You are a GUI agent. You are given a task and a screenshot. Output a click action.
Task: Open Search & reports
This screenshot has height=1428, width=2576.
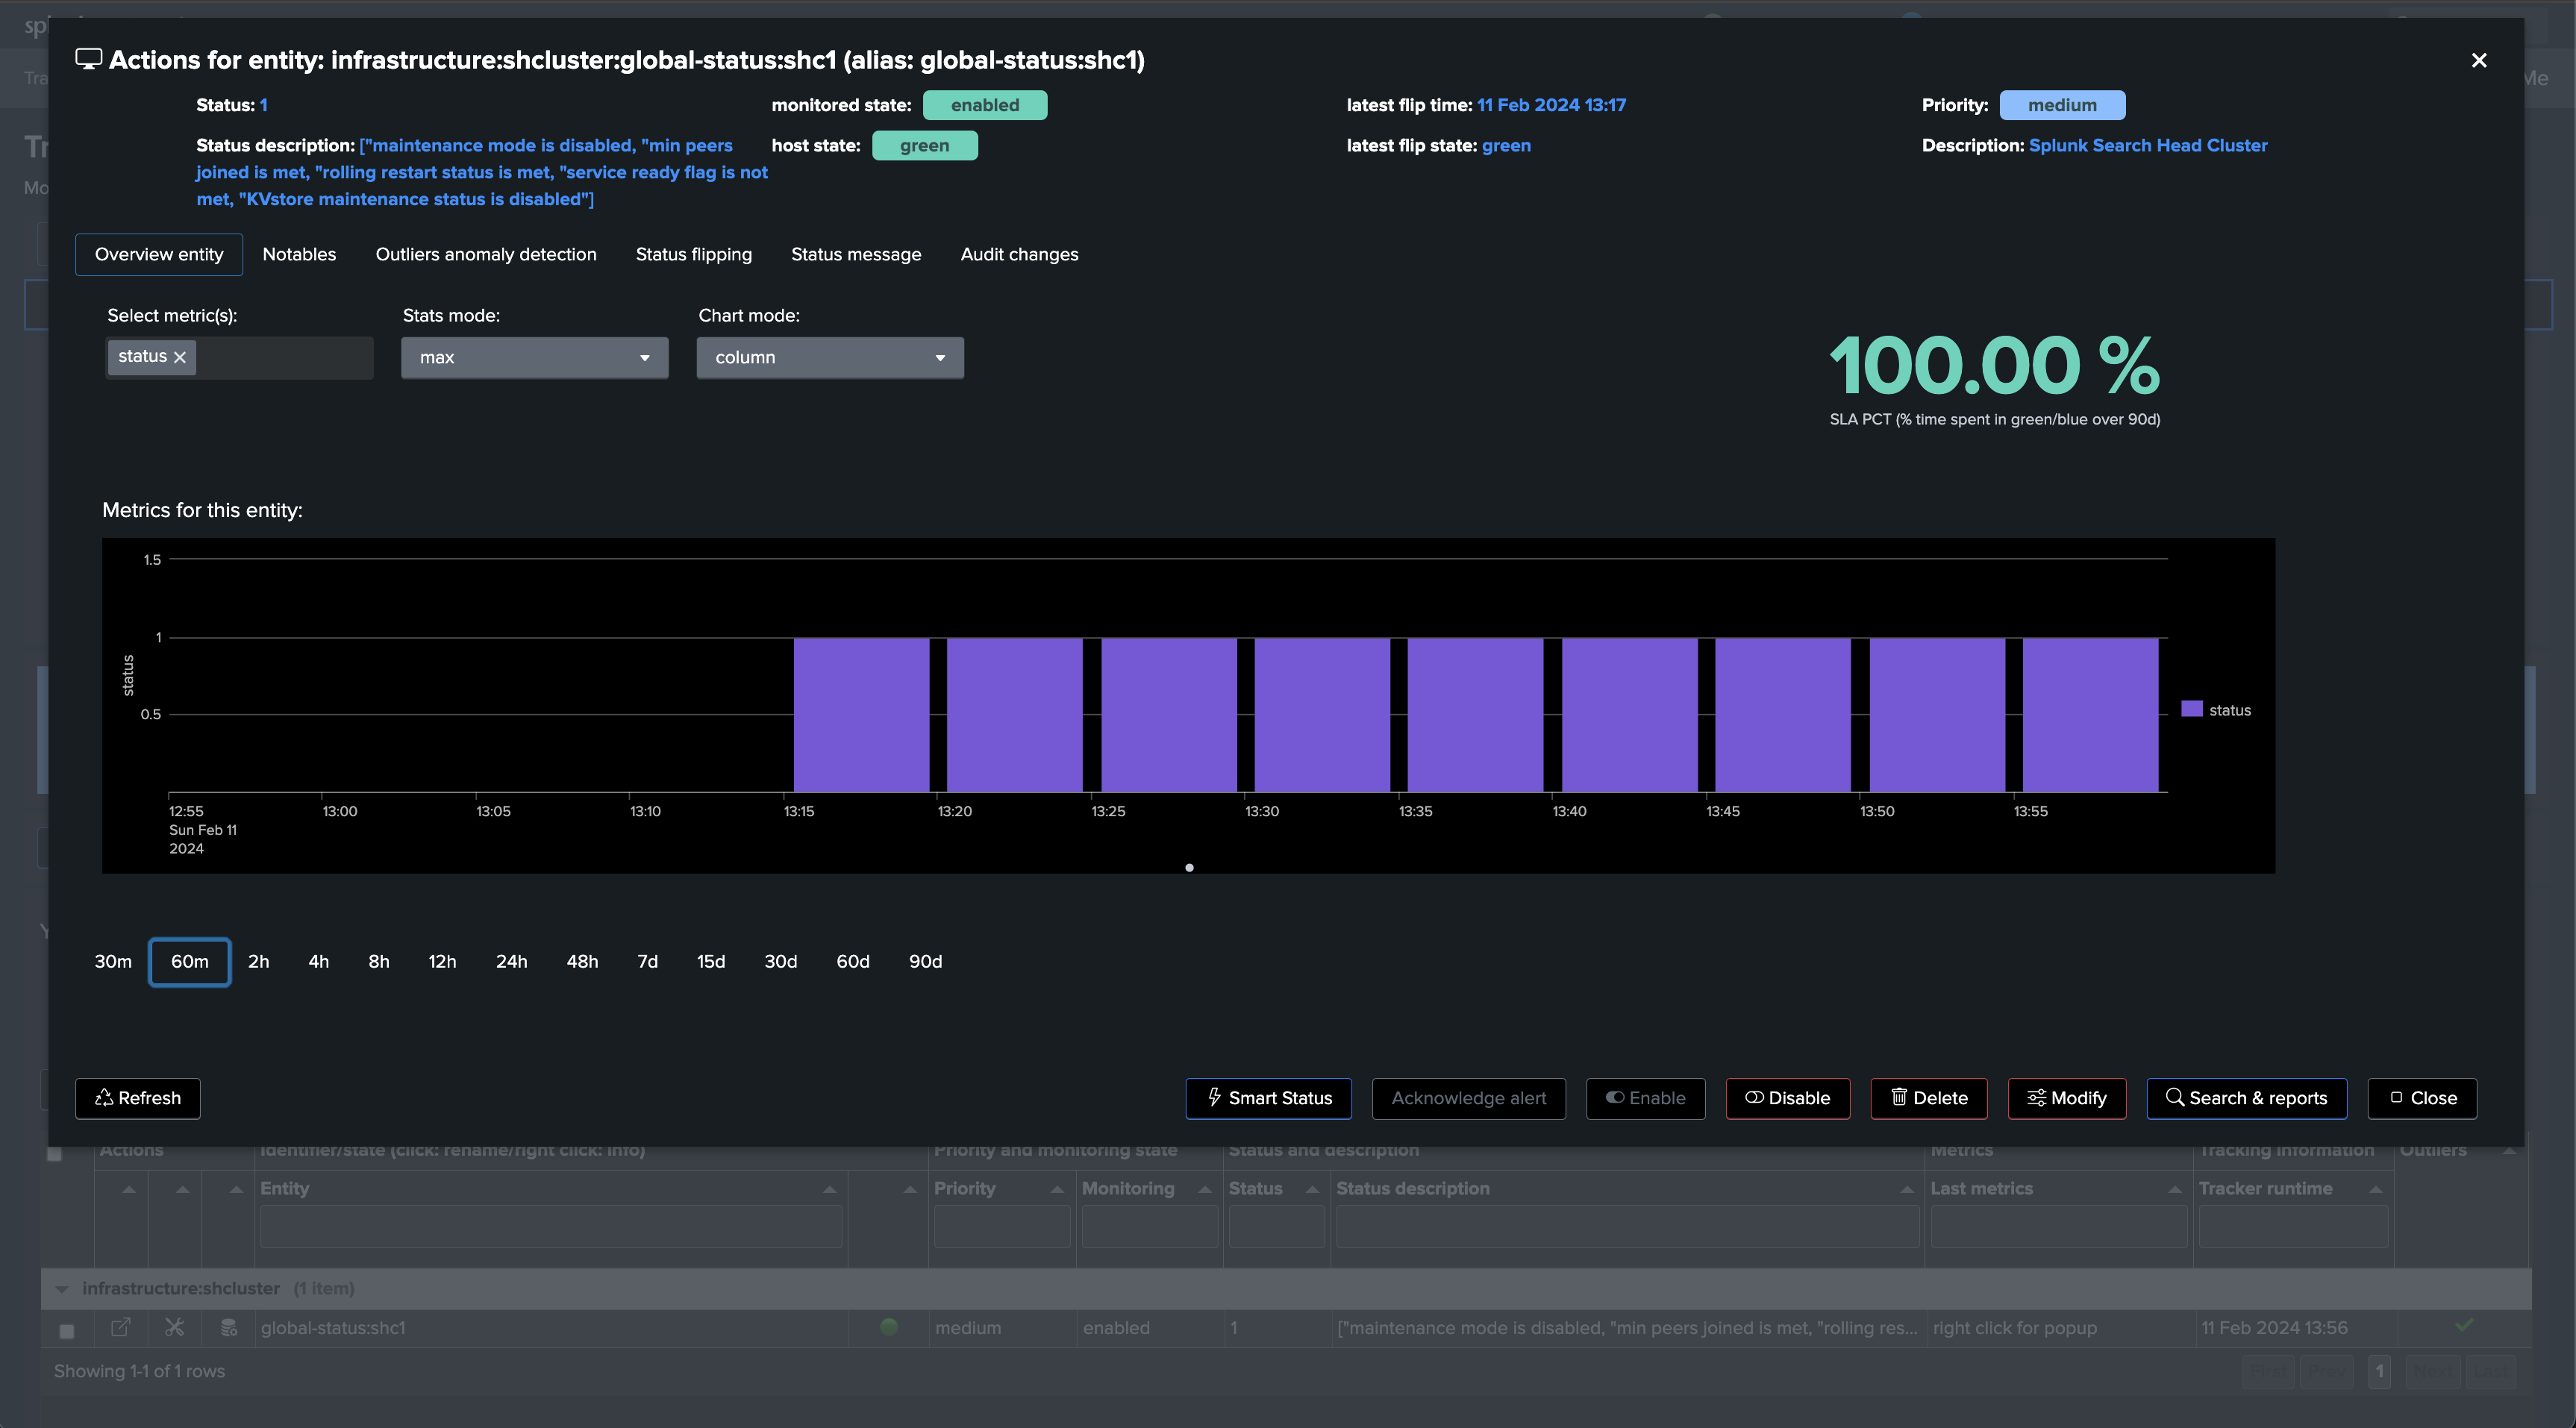point(2246,1098)
